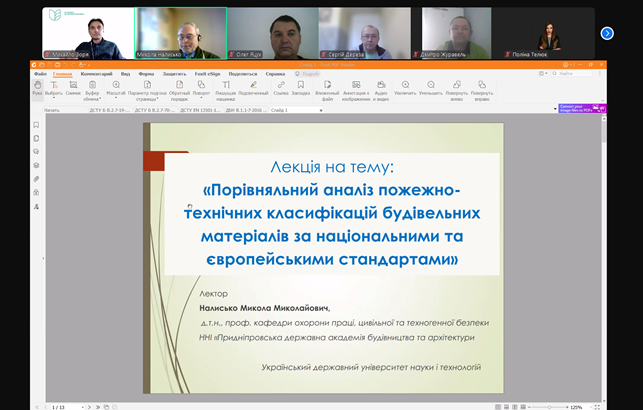
Task: Open Параметр подгона страницы option
Action: click(x=147, y=90)
